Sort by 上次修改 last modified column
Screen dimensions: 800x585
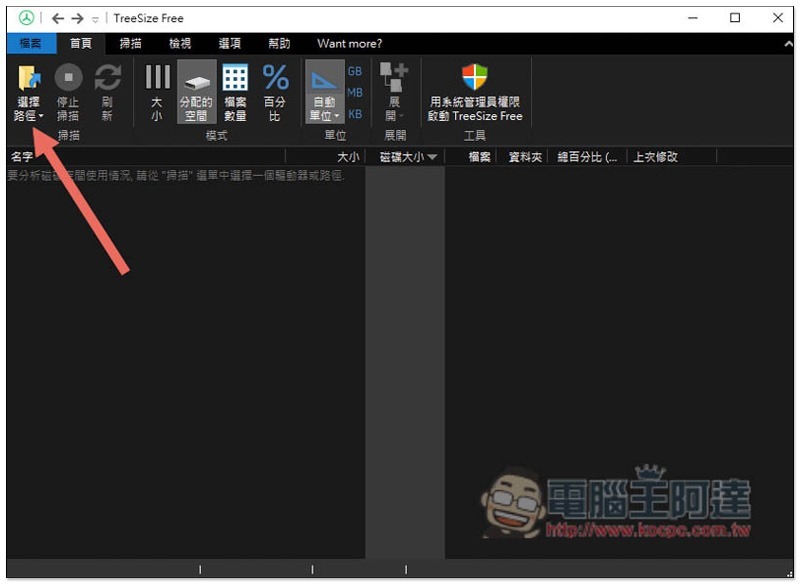click(671, 157)
